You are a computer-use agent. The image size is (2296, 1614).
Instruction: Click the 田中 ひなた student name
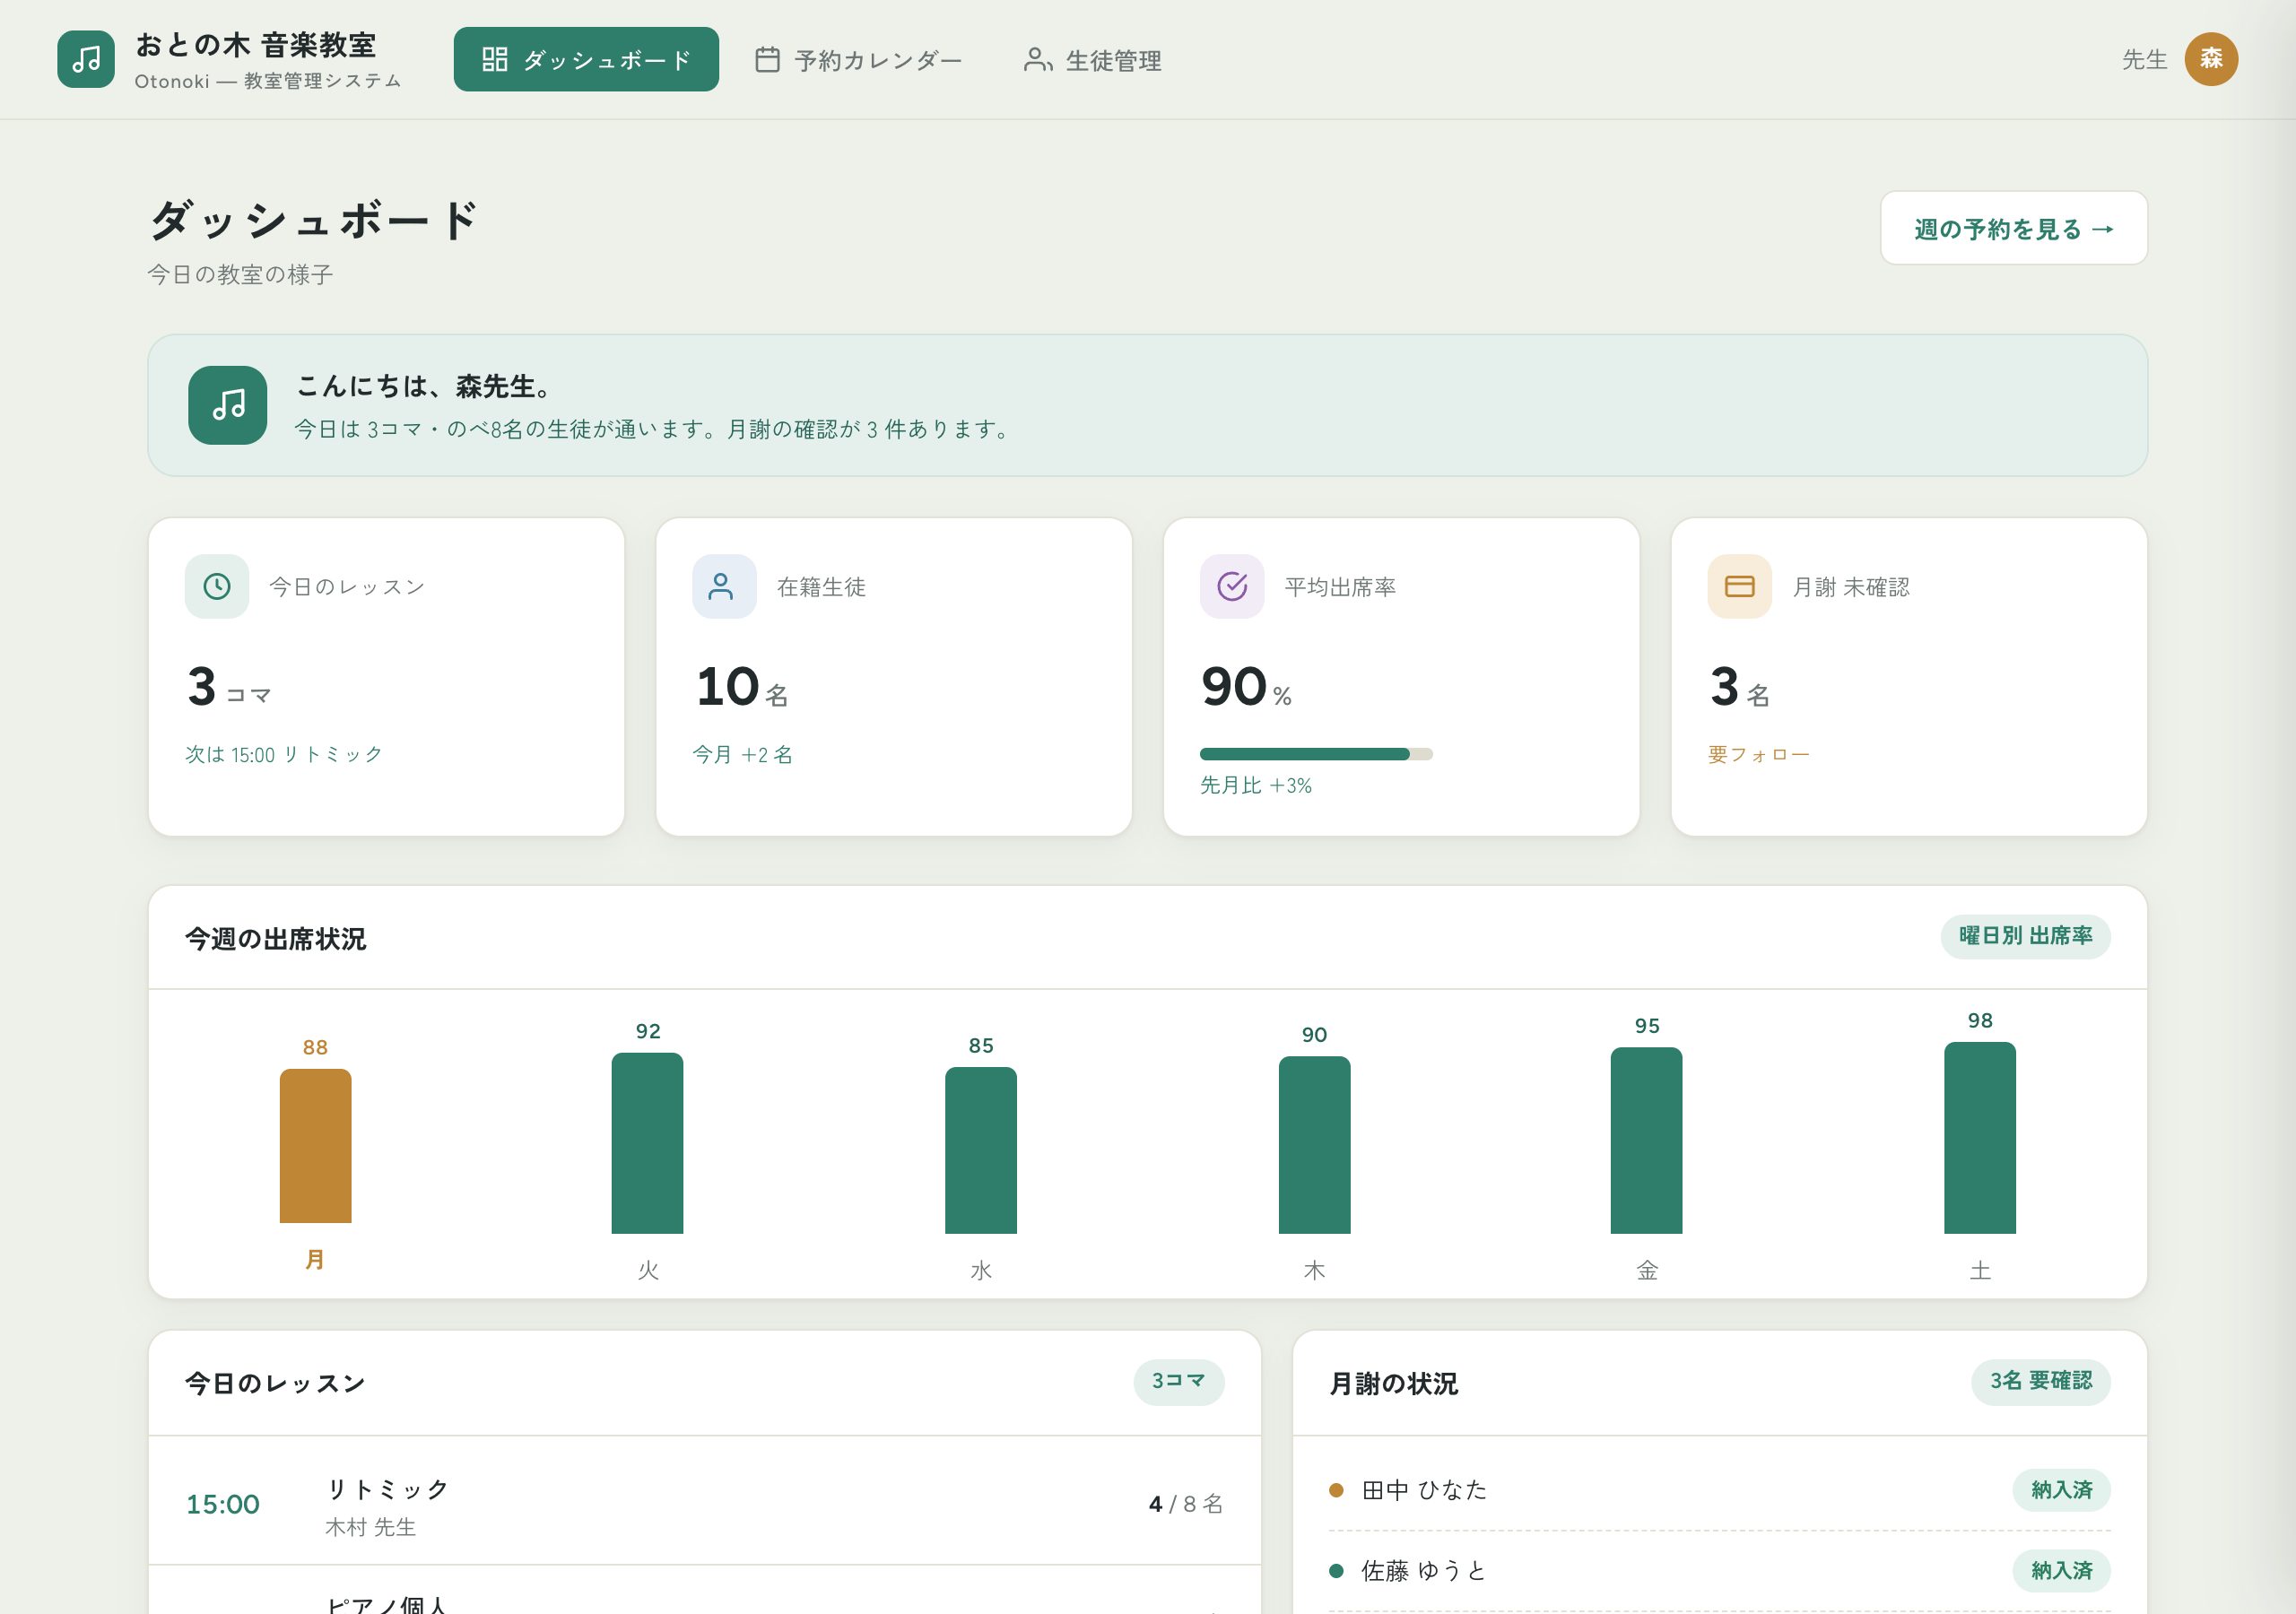pyautogui.click(x=1424, y=1490)
